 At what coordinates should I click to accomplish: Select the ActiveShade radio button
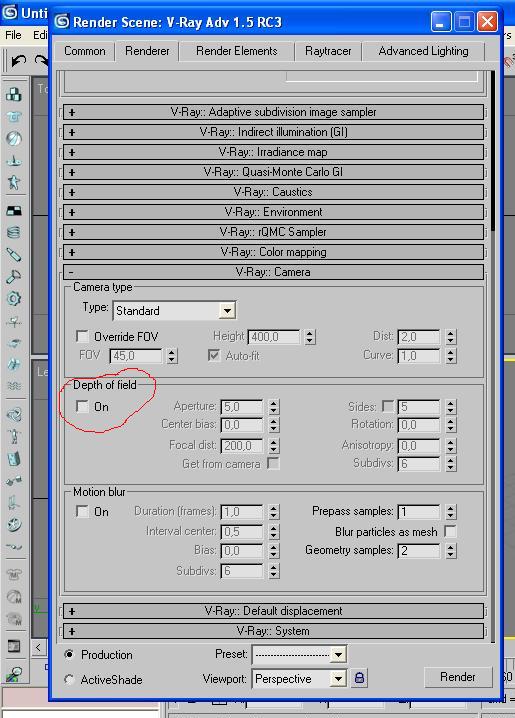point(69,680)
